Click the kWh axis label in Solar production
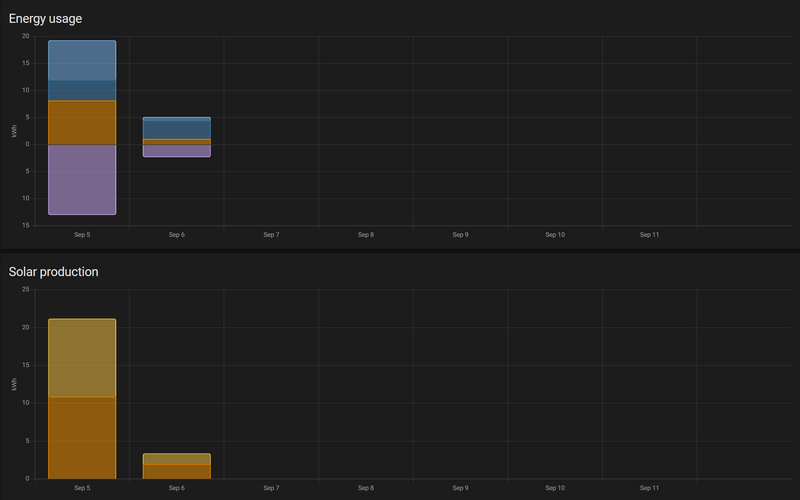The width and height of the screenshot is (800, 500). [x=14, y=384]
